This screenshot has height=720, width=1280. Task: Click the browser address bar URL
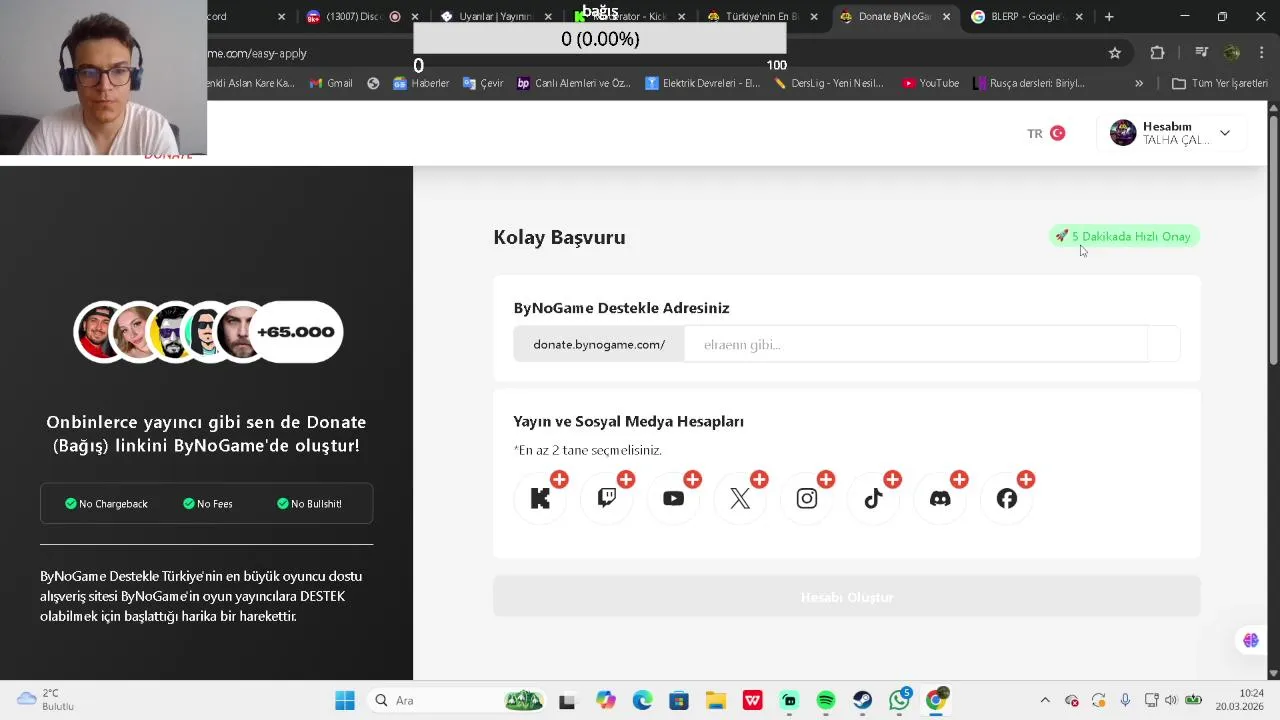pyautogui.click(x=257, y=53)
